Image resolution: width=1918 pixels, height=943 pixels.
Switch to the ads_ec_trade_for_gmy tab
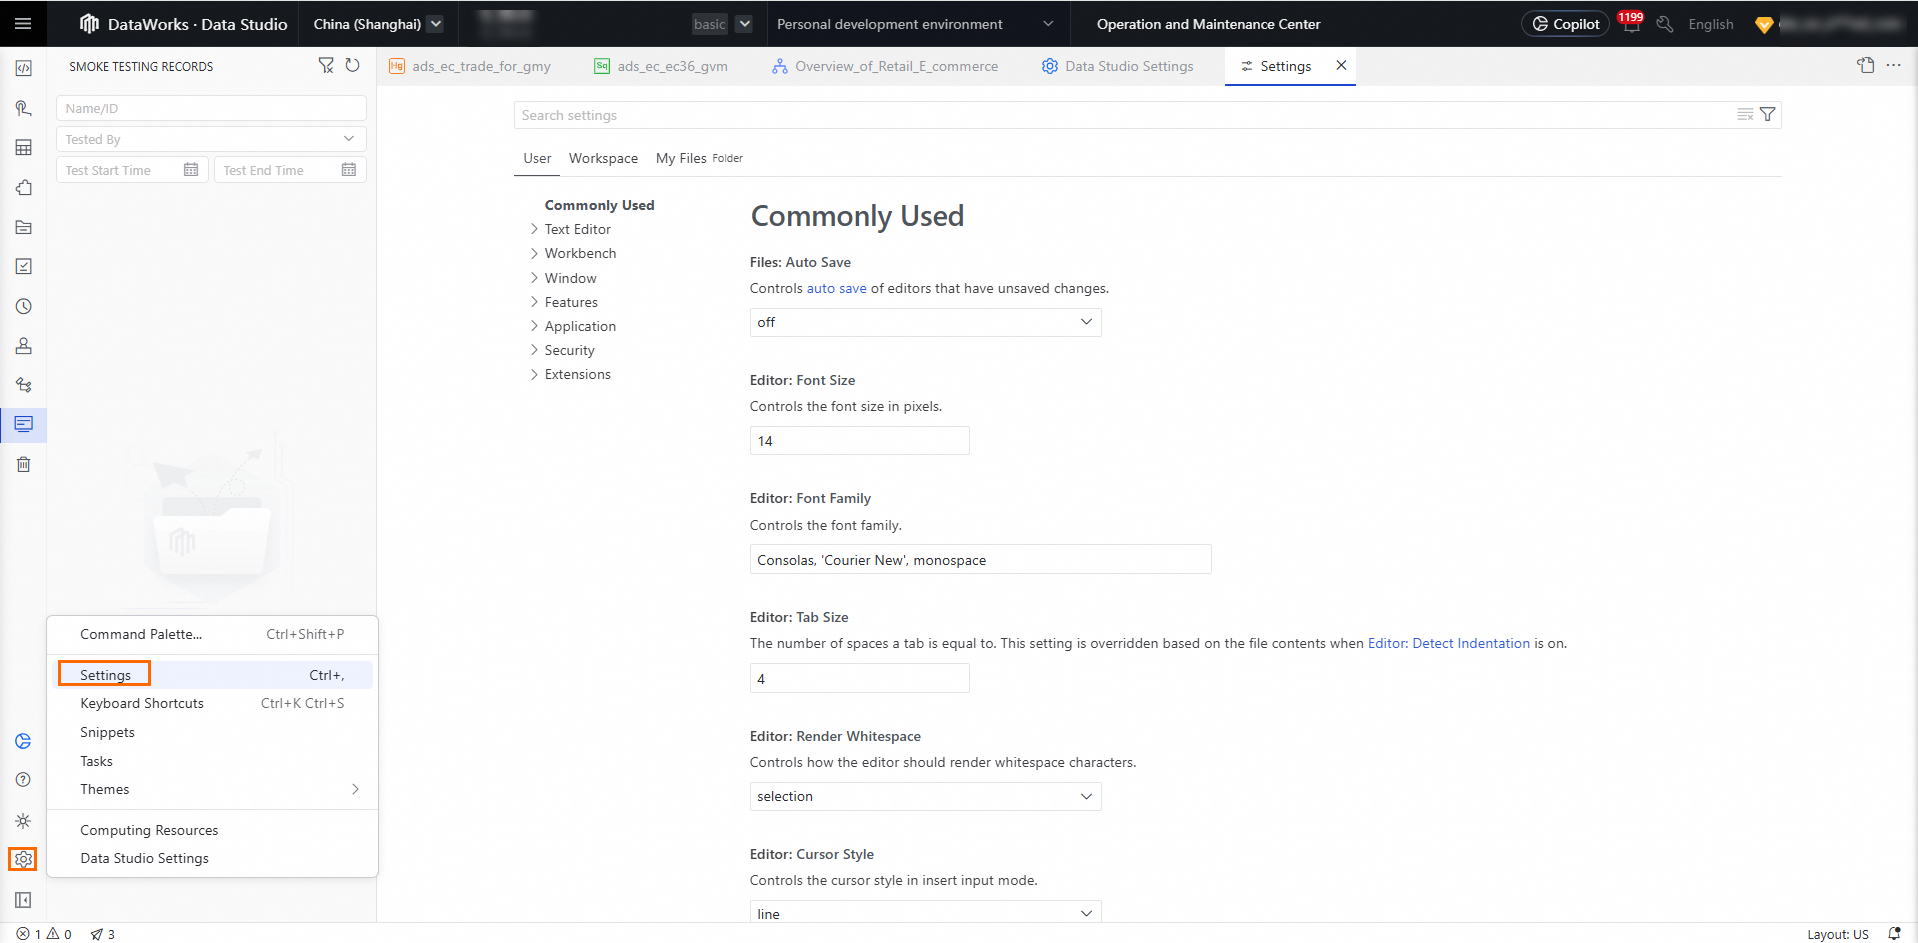point(480,66)
